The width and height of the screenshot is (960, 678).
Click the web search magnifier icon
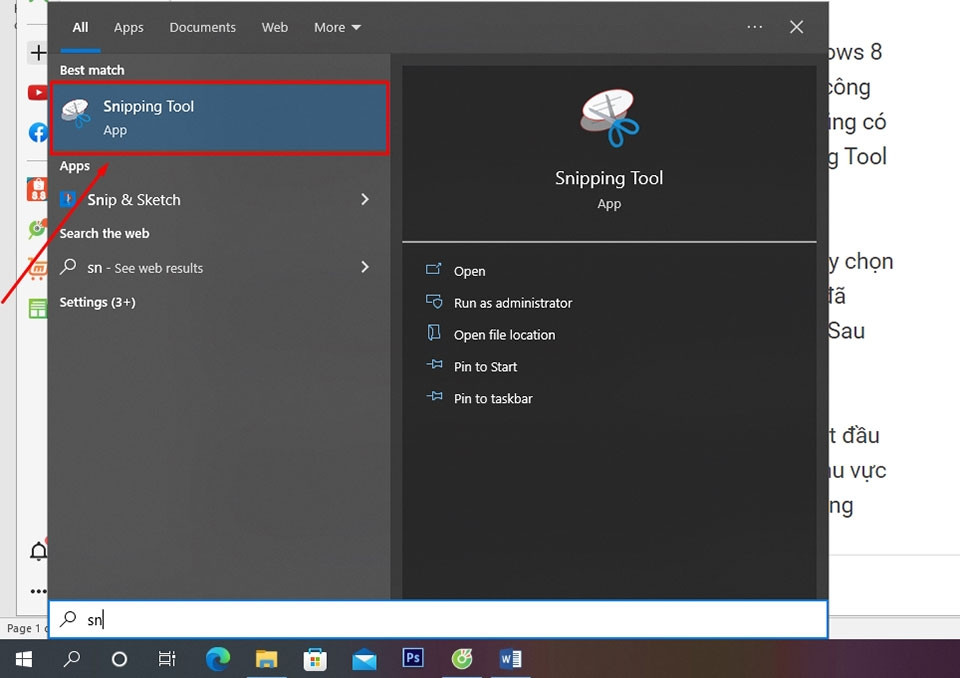(x=68, y=266)
